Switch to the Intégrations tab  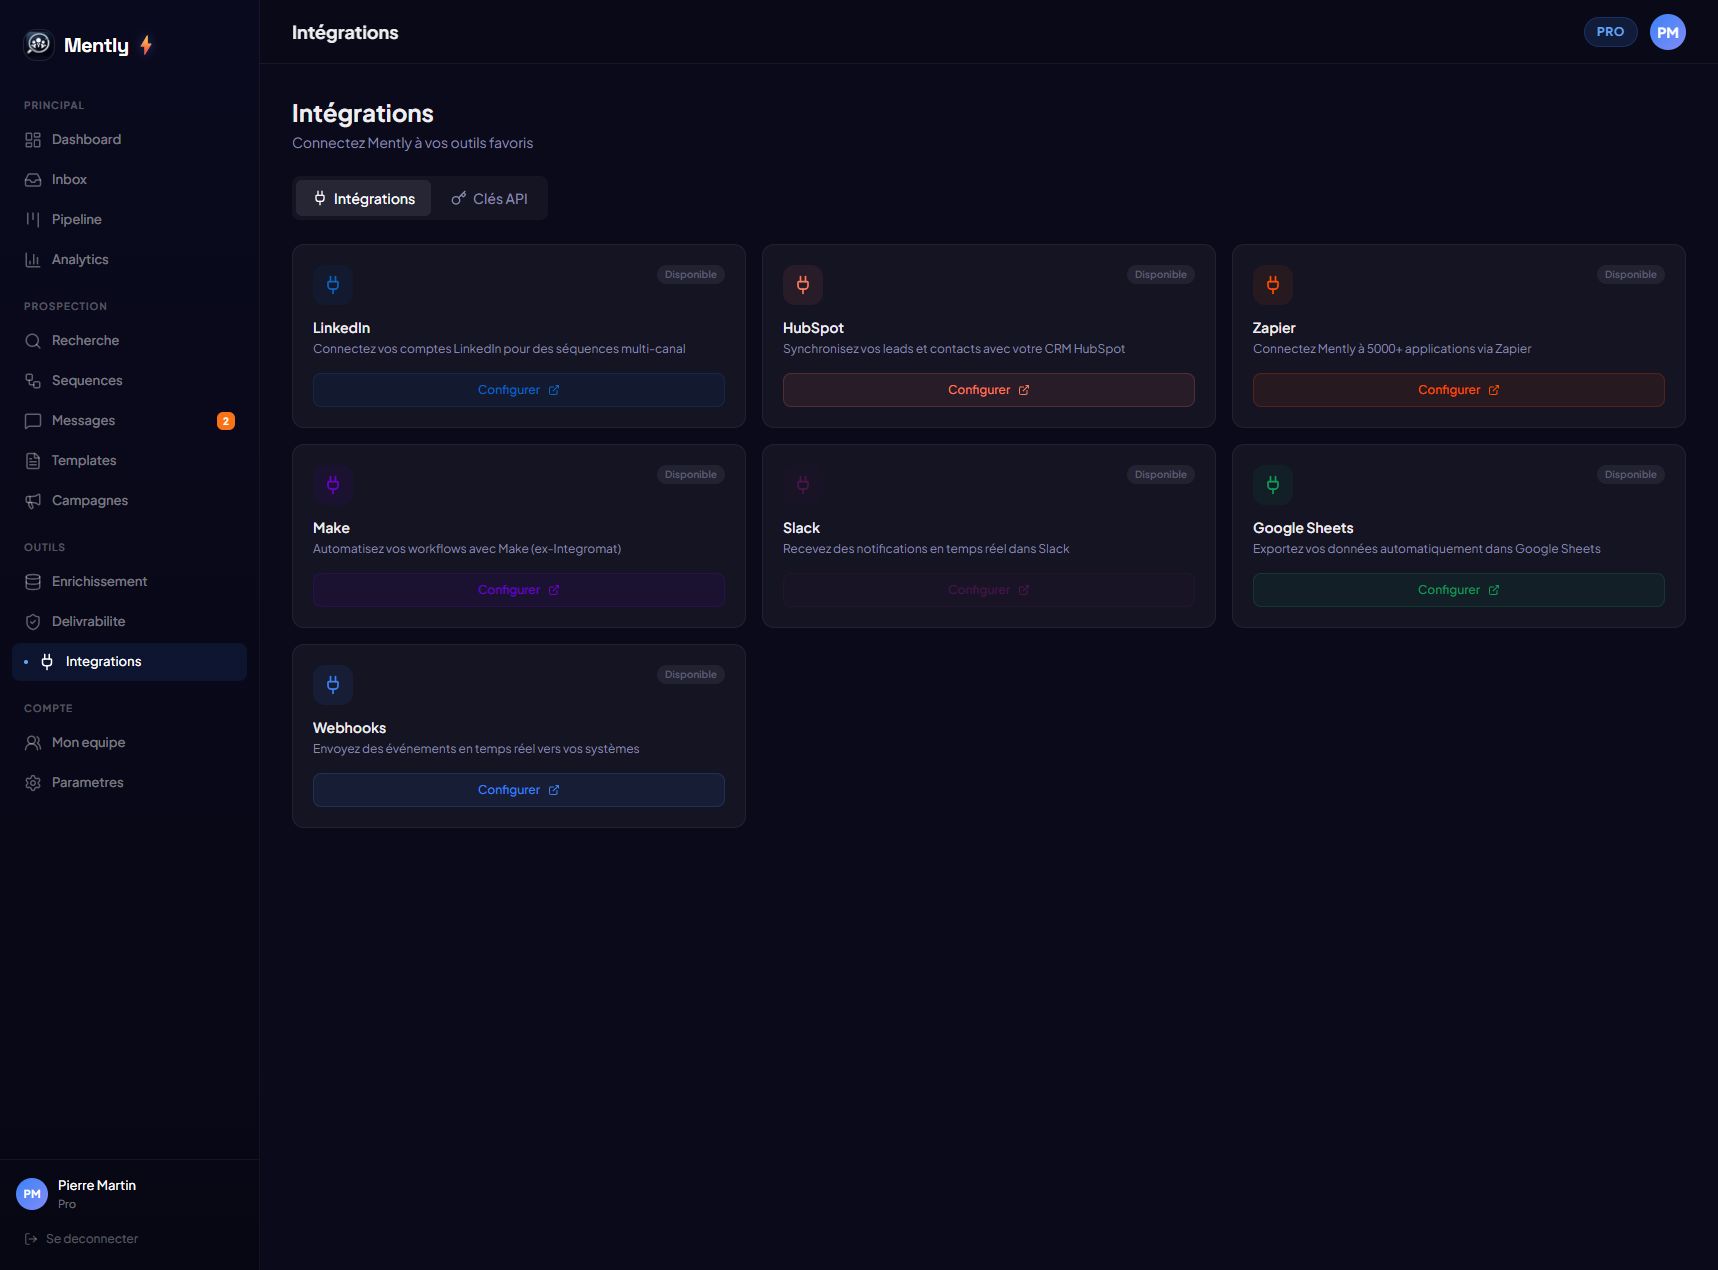(364, 198)
